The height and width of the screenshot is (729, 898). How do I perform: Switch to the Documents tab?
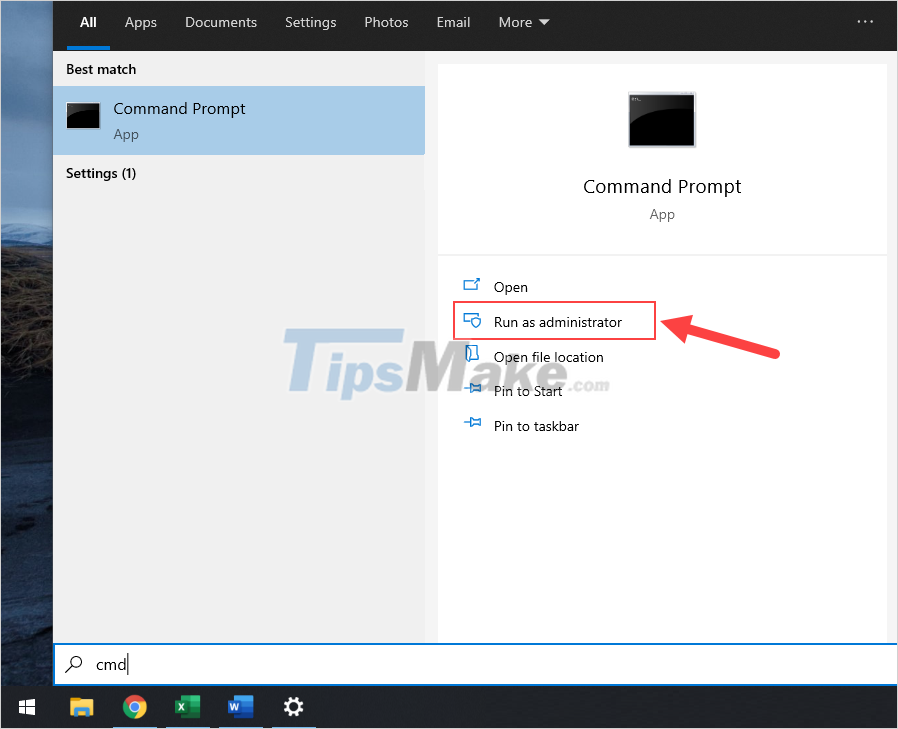coord(221,22)
